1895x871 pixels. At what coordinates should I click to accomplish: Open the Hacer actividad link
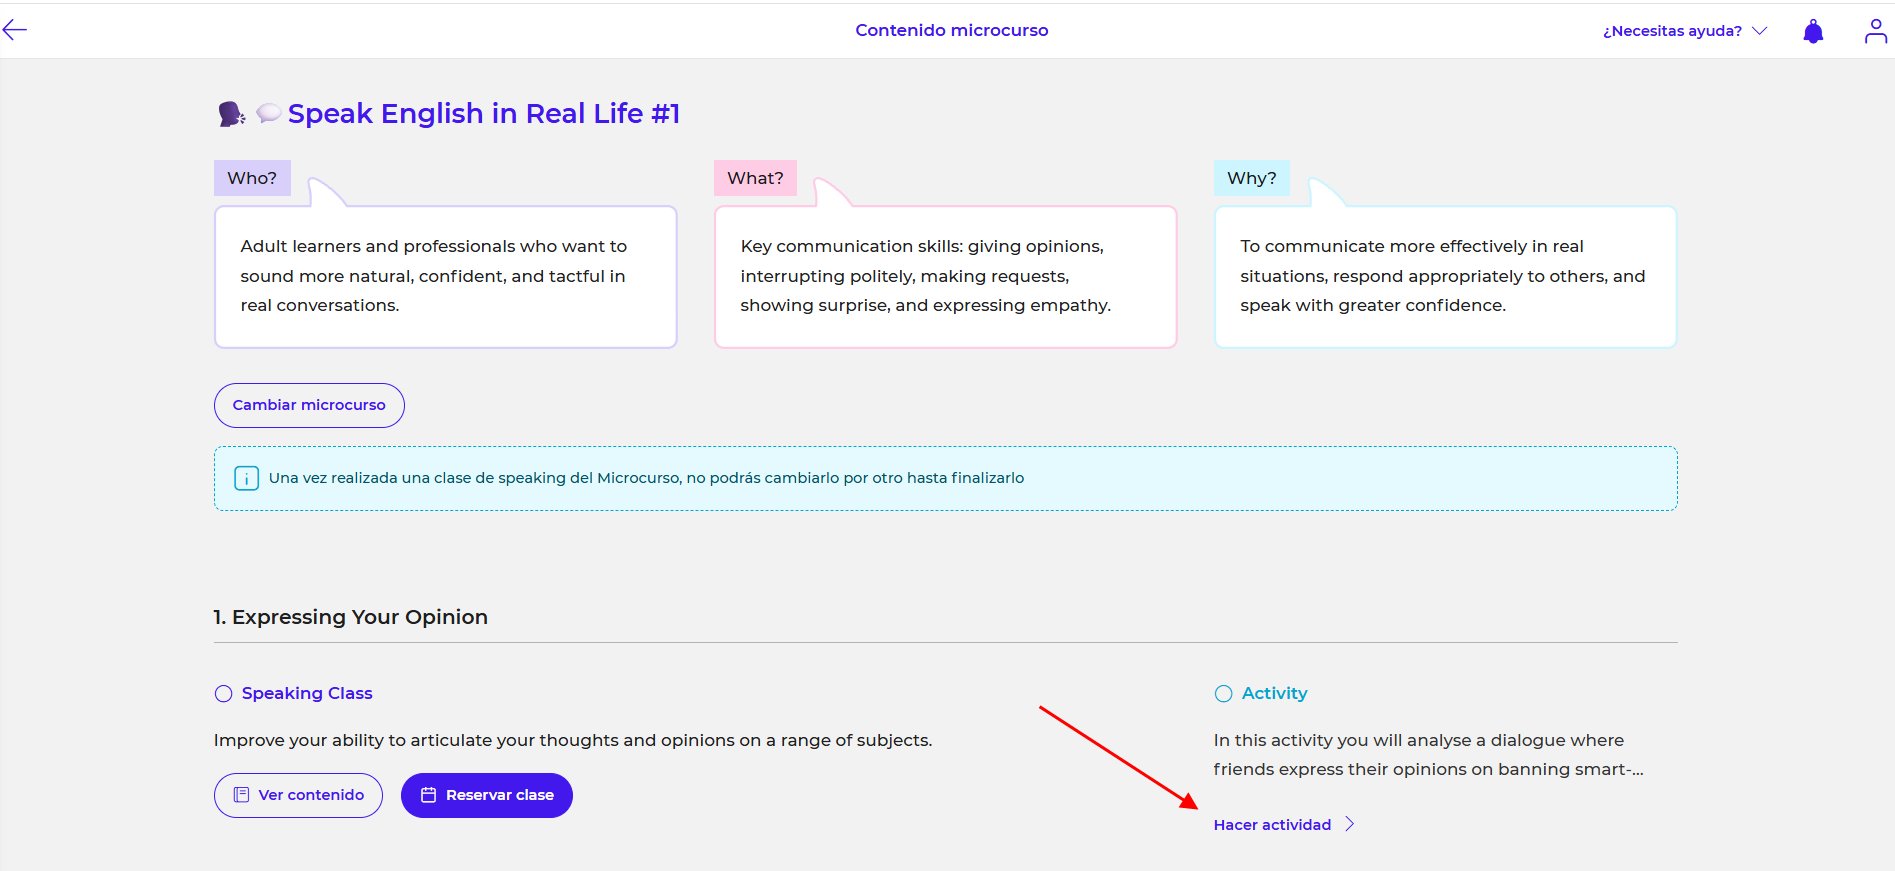click(x=1272, y=825)
